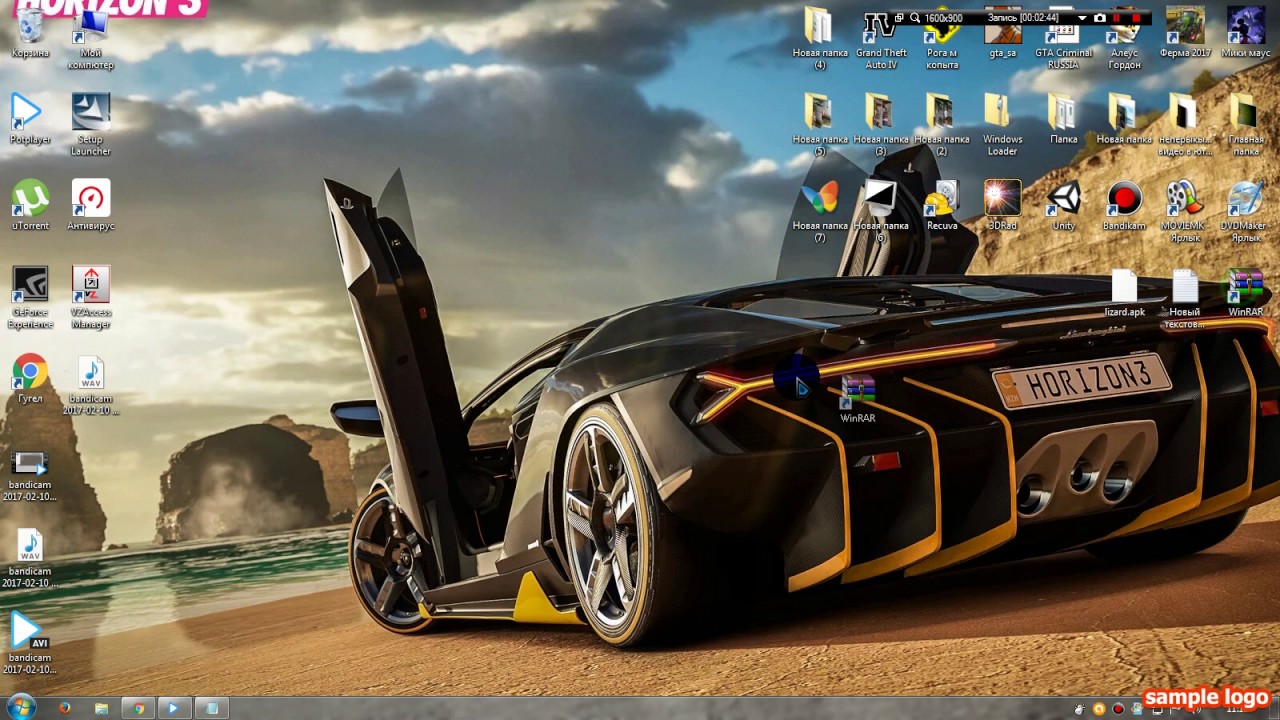Expand the recording bar dropdown arrow
Screen dimensions: 1280x720
pos(1082,18)
